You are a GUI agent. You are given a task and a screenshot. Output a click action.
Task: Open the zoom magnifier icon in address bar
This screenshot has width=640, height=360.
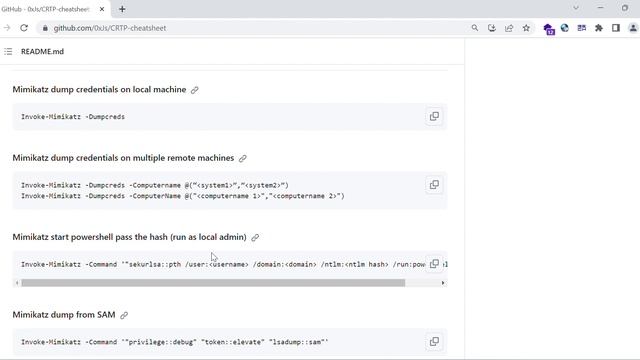(475, 28)
